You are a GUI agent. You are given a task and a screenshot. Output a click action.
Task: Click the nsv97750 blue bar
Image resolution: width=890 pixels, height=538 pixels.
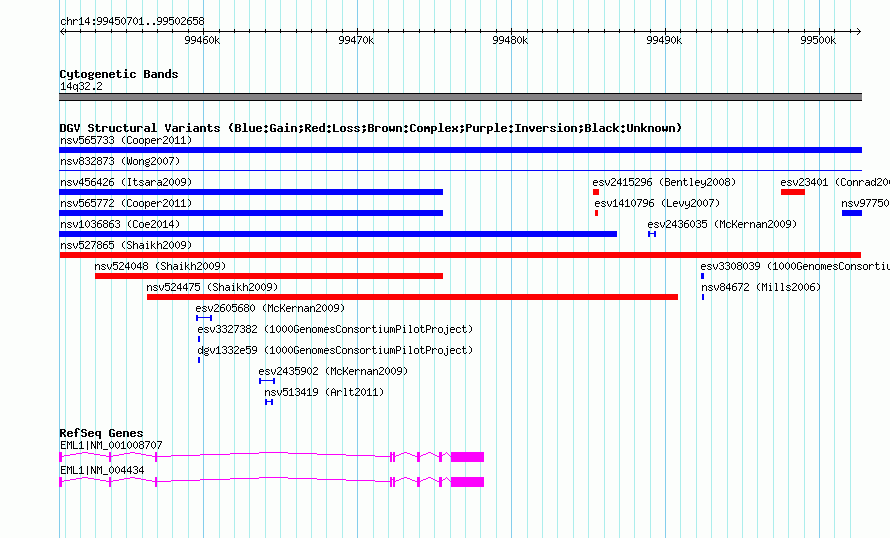coord(852,213)
